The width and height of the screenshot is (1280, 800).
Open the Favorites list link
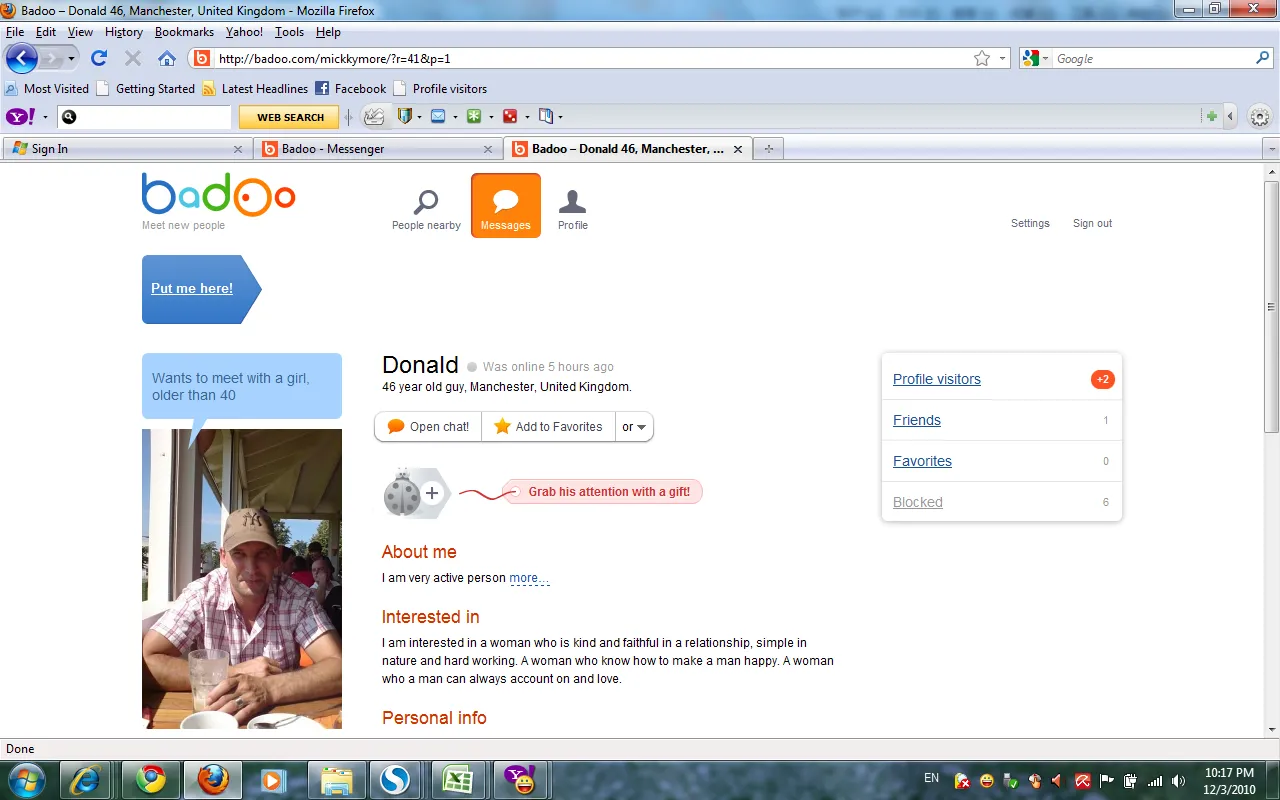[922, 461]
